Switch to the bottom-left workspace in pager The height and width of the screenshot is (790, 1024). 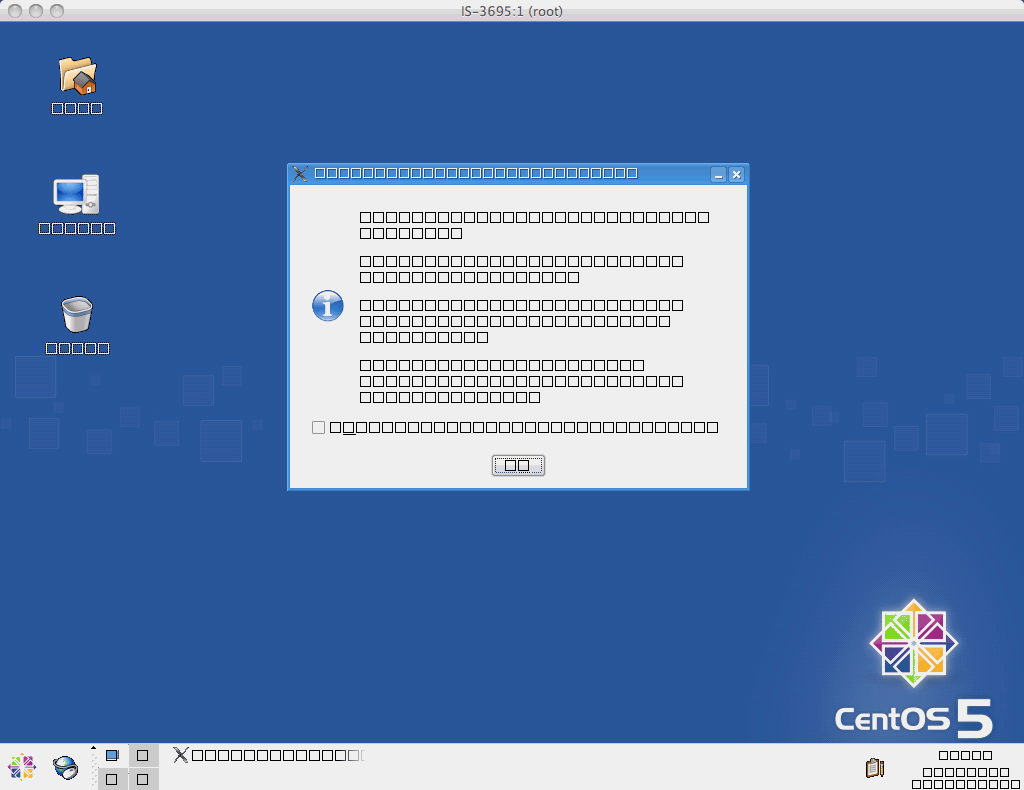(112, 779)
